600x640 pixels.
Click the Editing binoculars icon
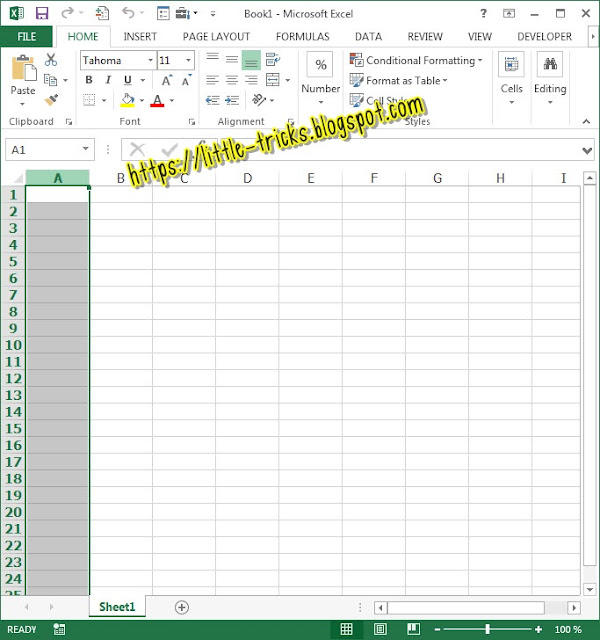point(550,64)
